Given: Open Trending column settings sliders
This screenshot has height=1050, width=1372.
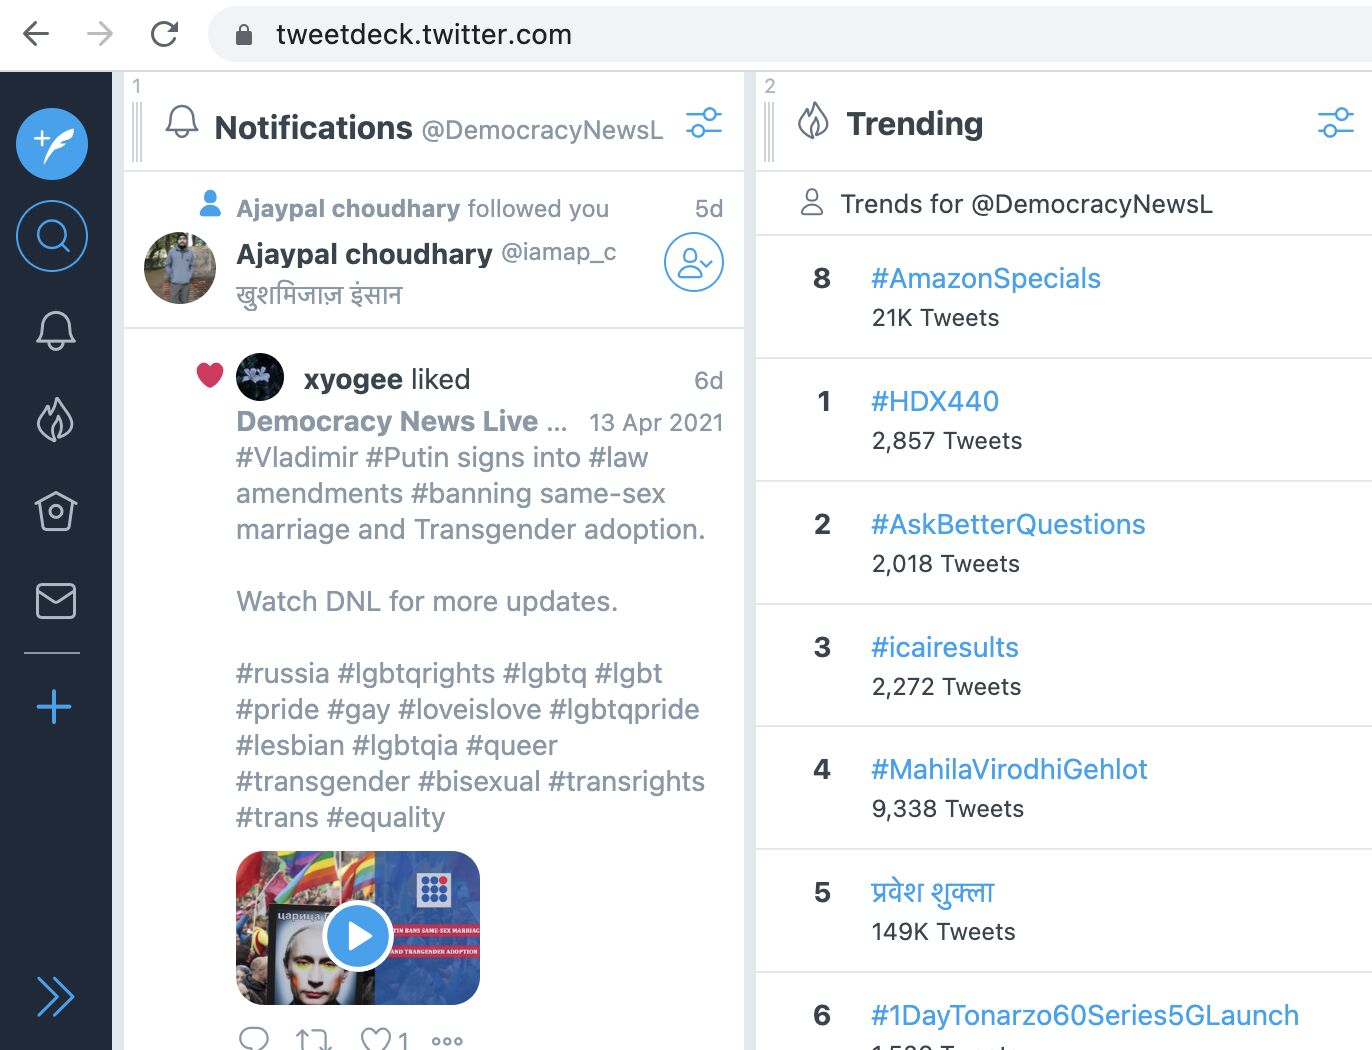Looking at the screenshot, I should point(1336,123).
